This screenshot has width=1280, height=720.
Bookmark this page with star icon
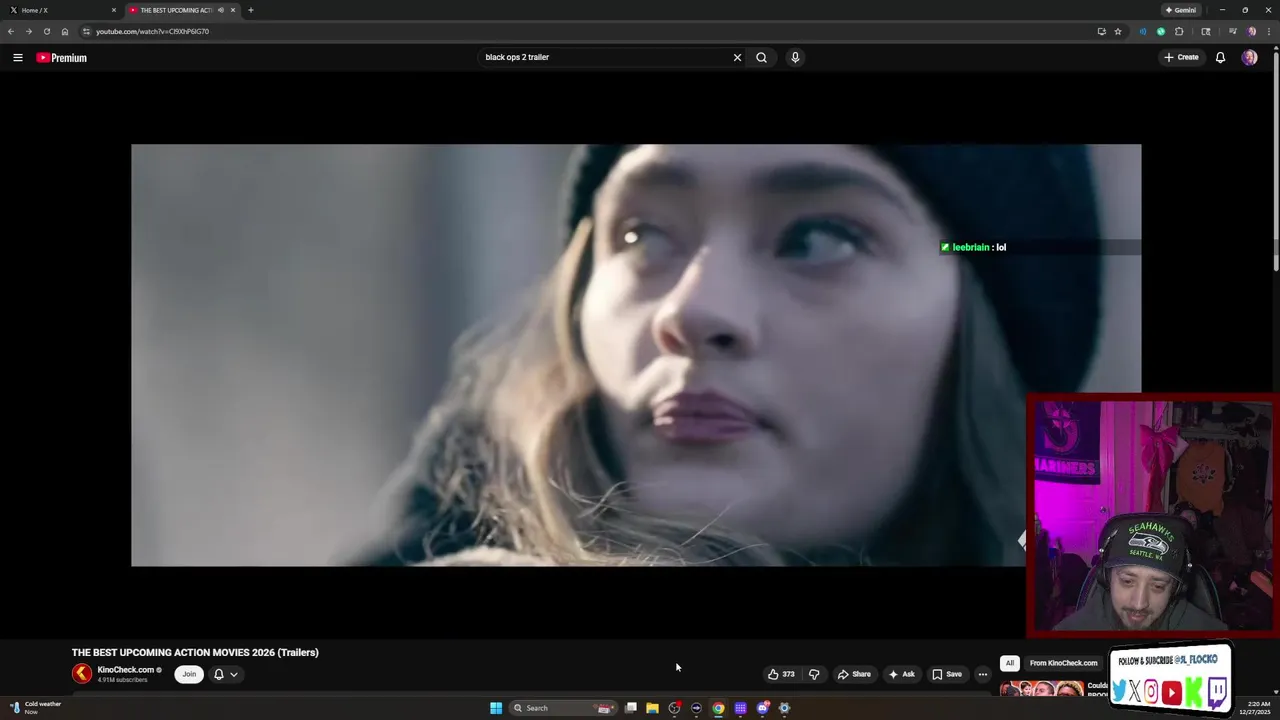tap(1118, 31)
